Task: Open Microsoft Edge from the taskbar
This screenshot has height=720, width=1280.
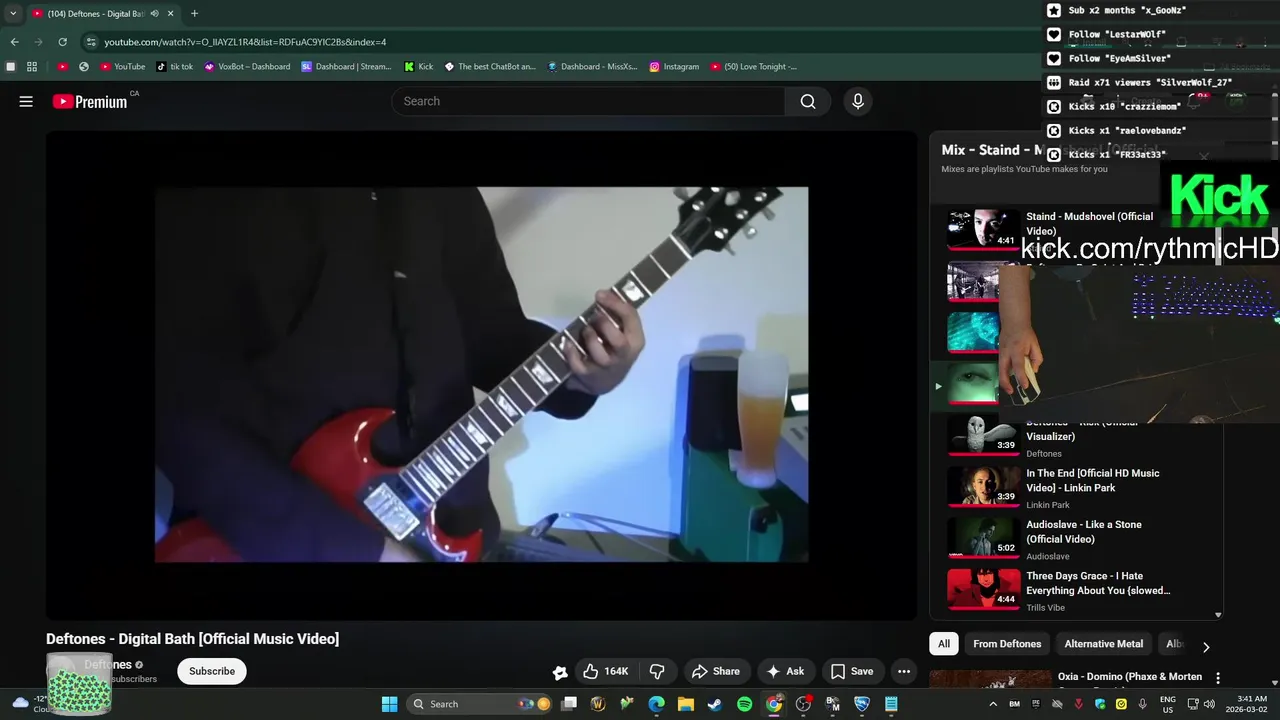Action: point(656,704)
